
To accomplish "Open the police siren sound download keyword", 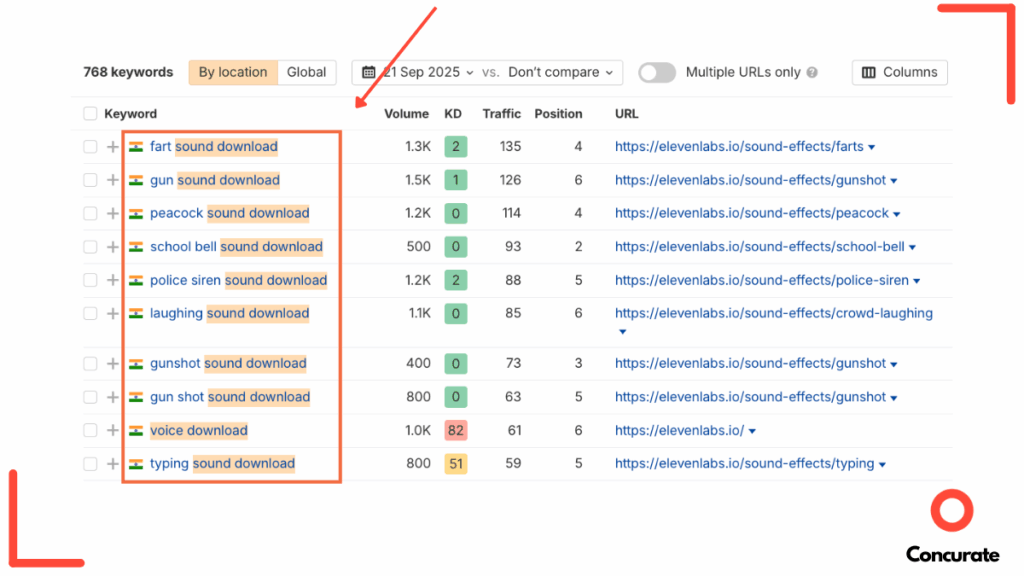I will 238,280.
